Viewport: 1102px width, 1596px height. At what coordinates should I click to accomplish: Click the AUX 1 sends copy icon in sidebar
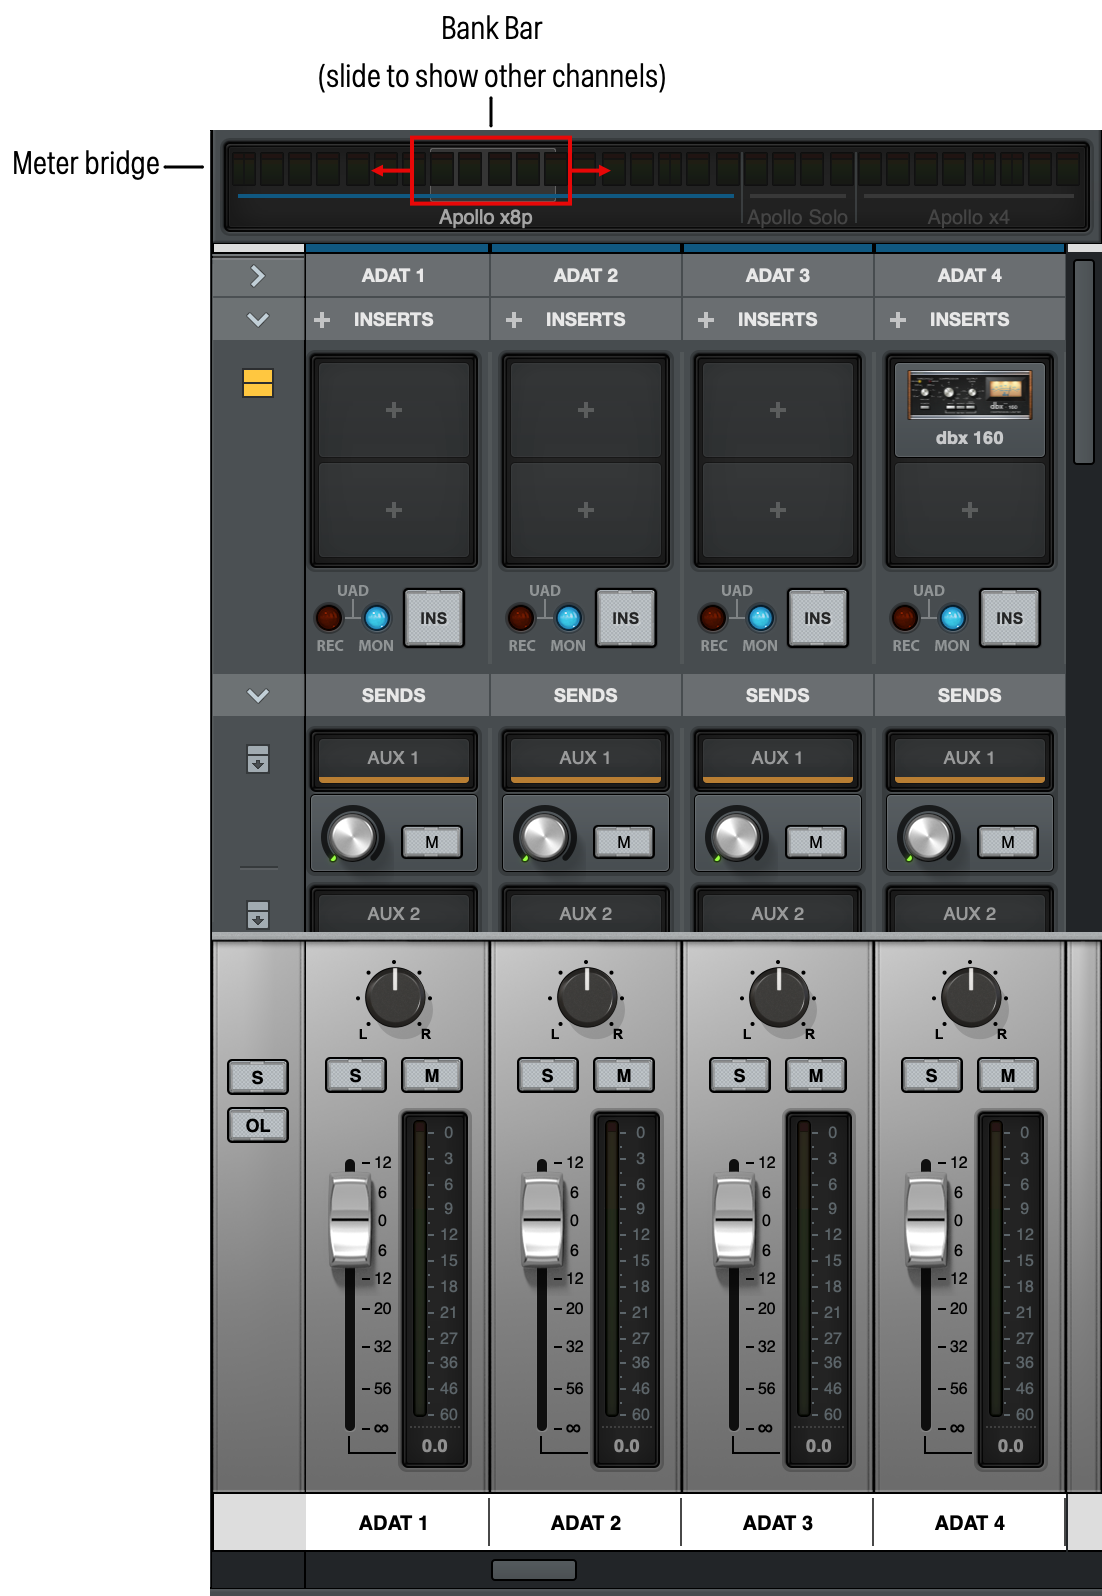coord(258,759)
